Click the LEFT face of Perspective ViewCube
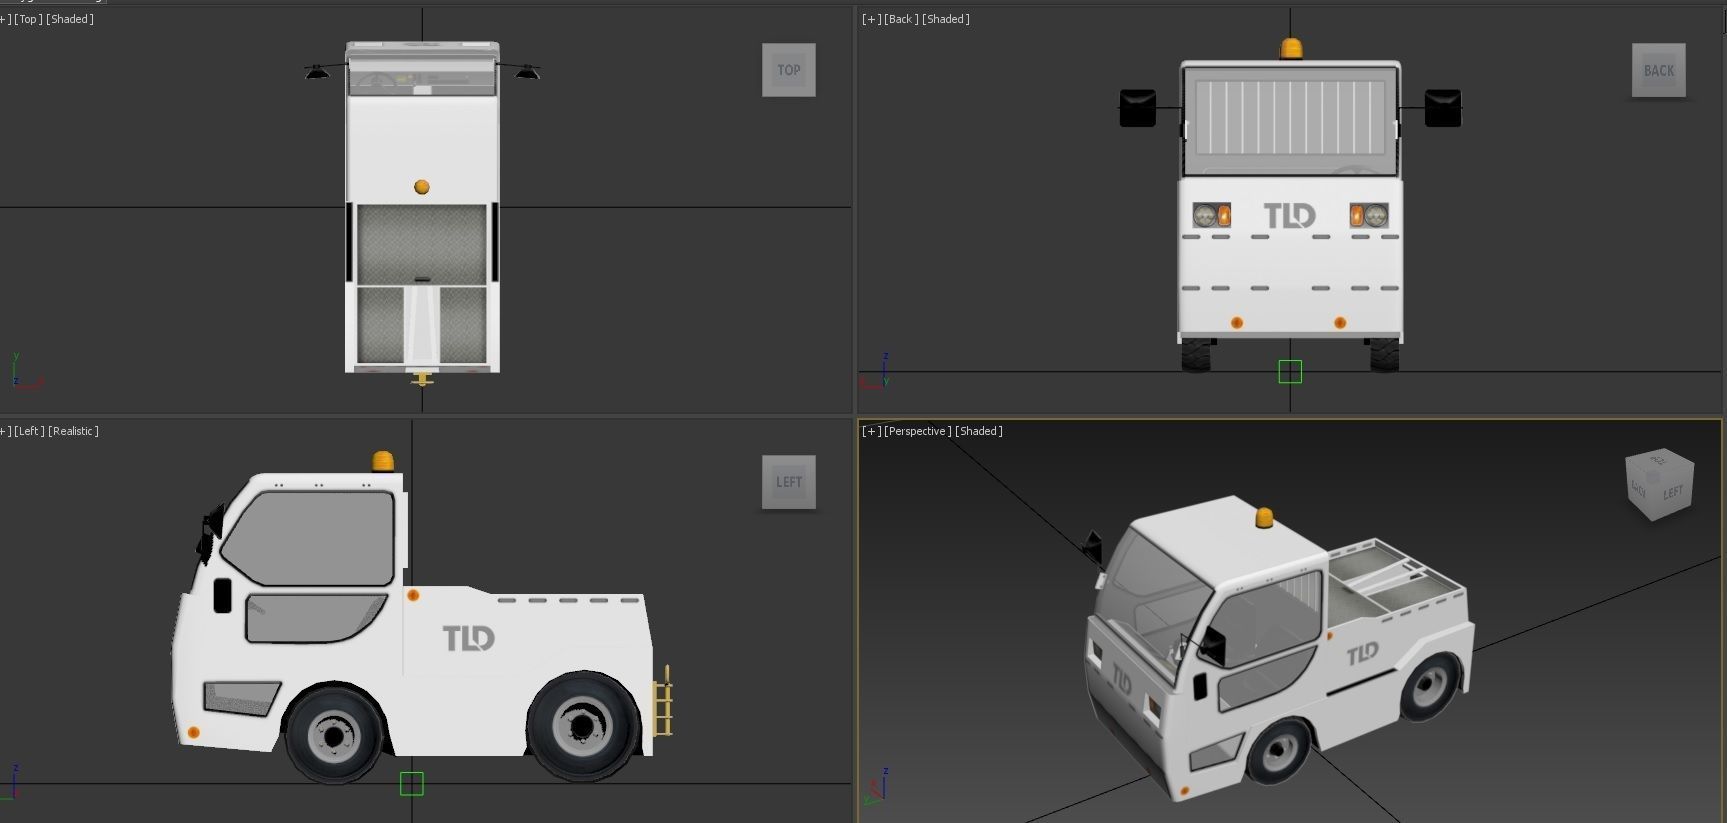 point(1672,493)
